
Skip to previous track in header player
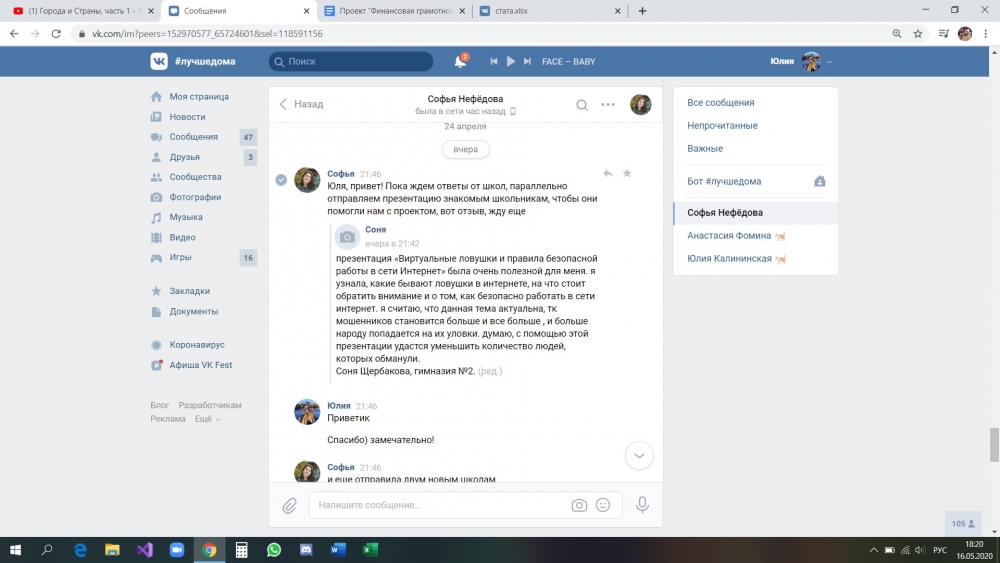pyautogui.click(x=494, y=61)
